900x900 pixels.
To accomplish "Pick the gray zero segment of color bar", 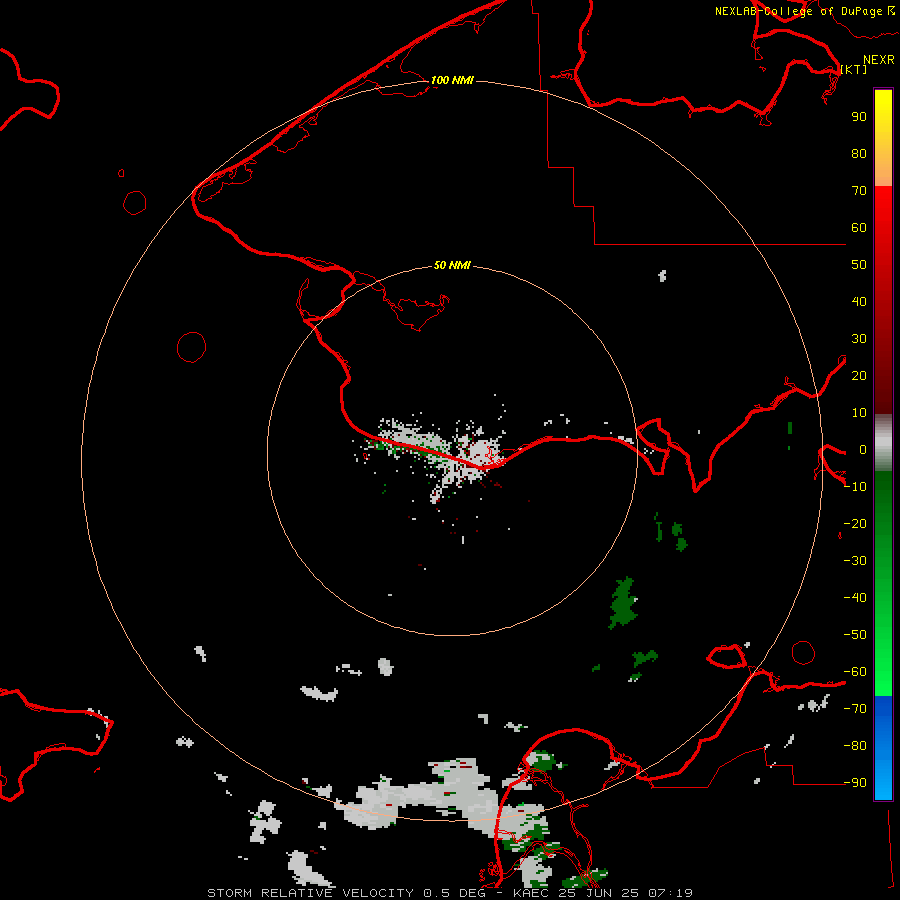I will (883, 443).
